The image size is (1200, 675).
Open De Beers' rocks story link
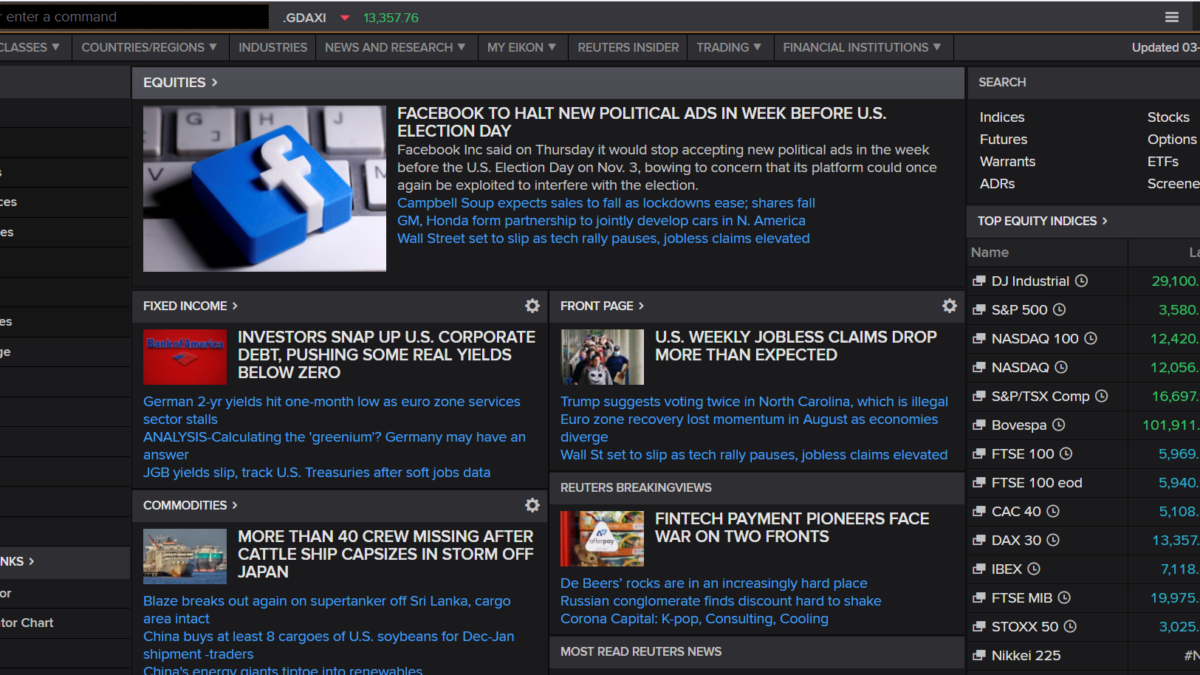714,584
